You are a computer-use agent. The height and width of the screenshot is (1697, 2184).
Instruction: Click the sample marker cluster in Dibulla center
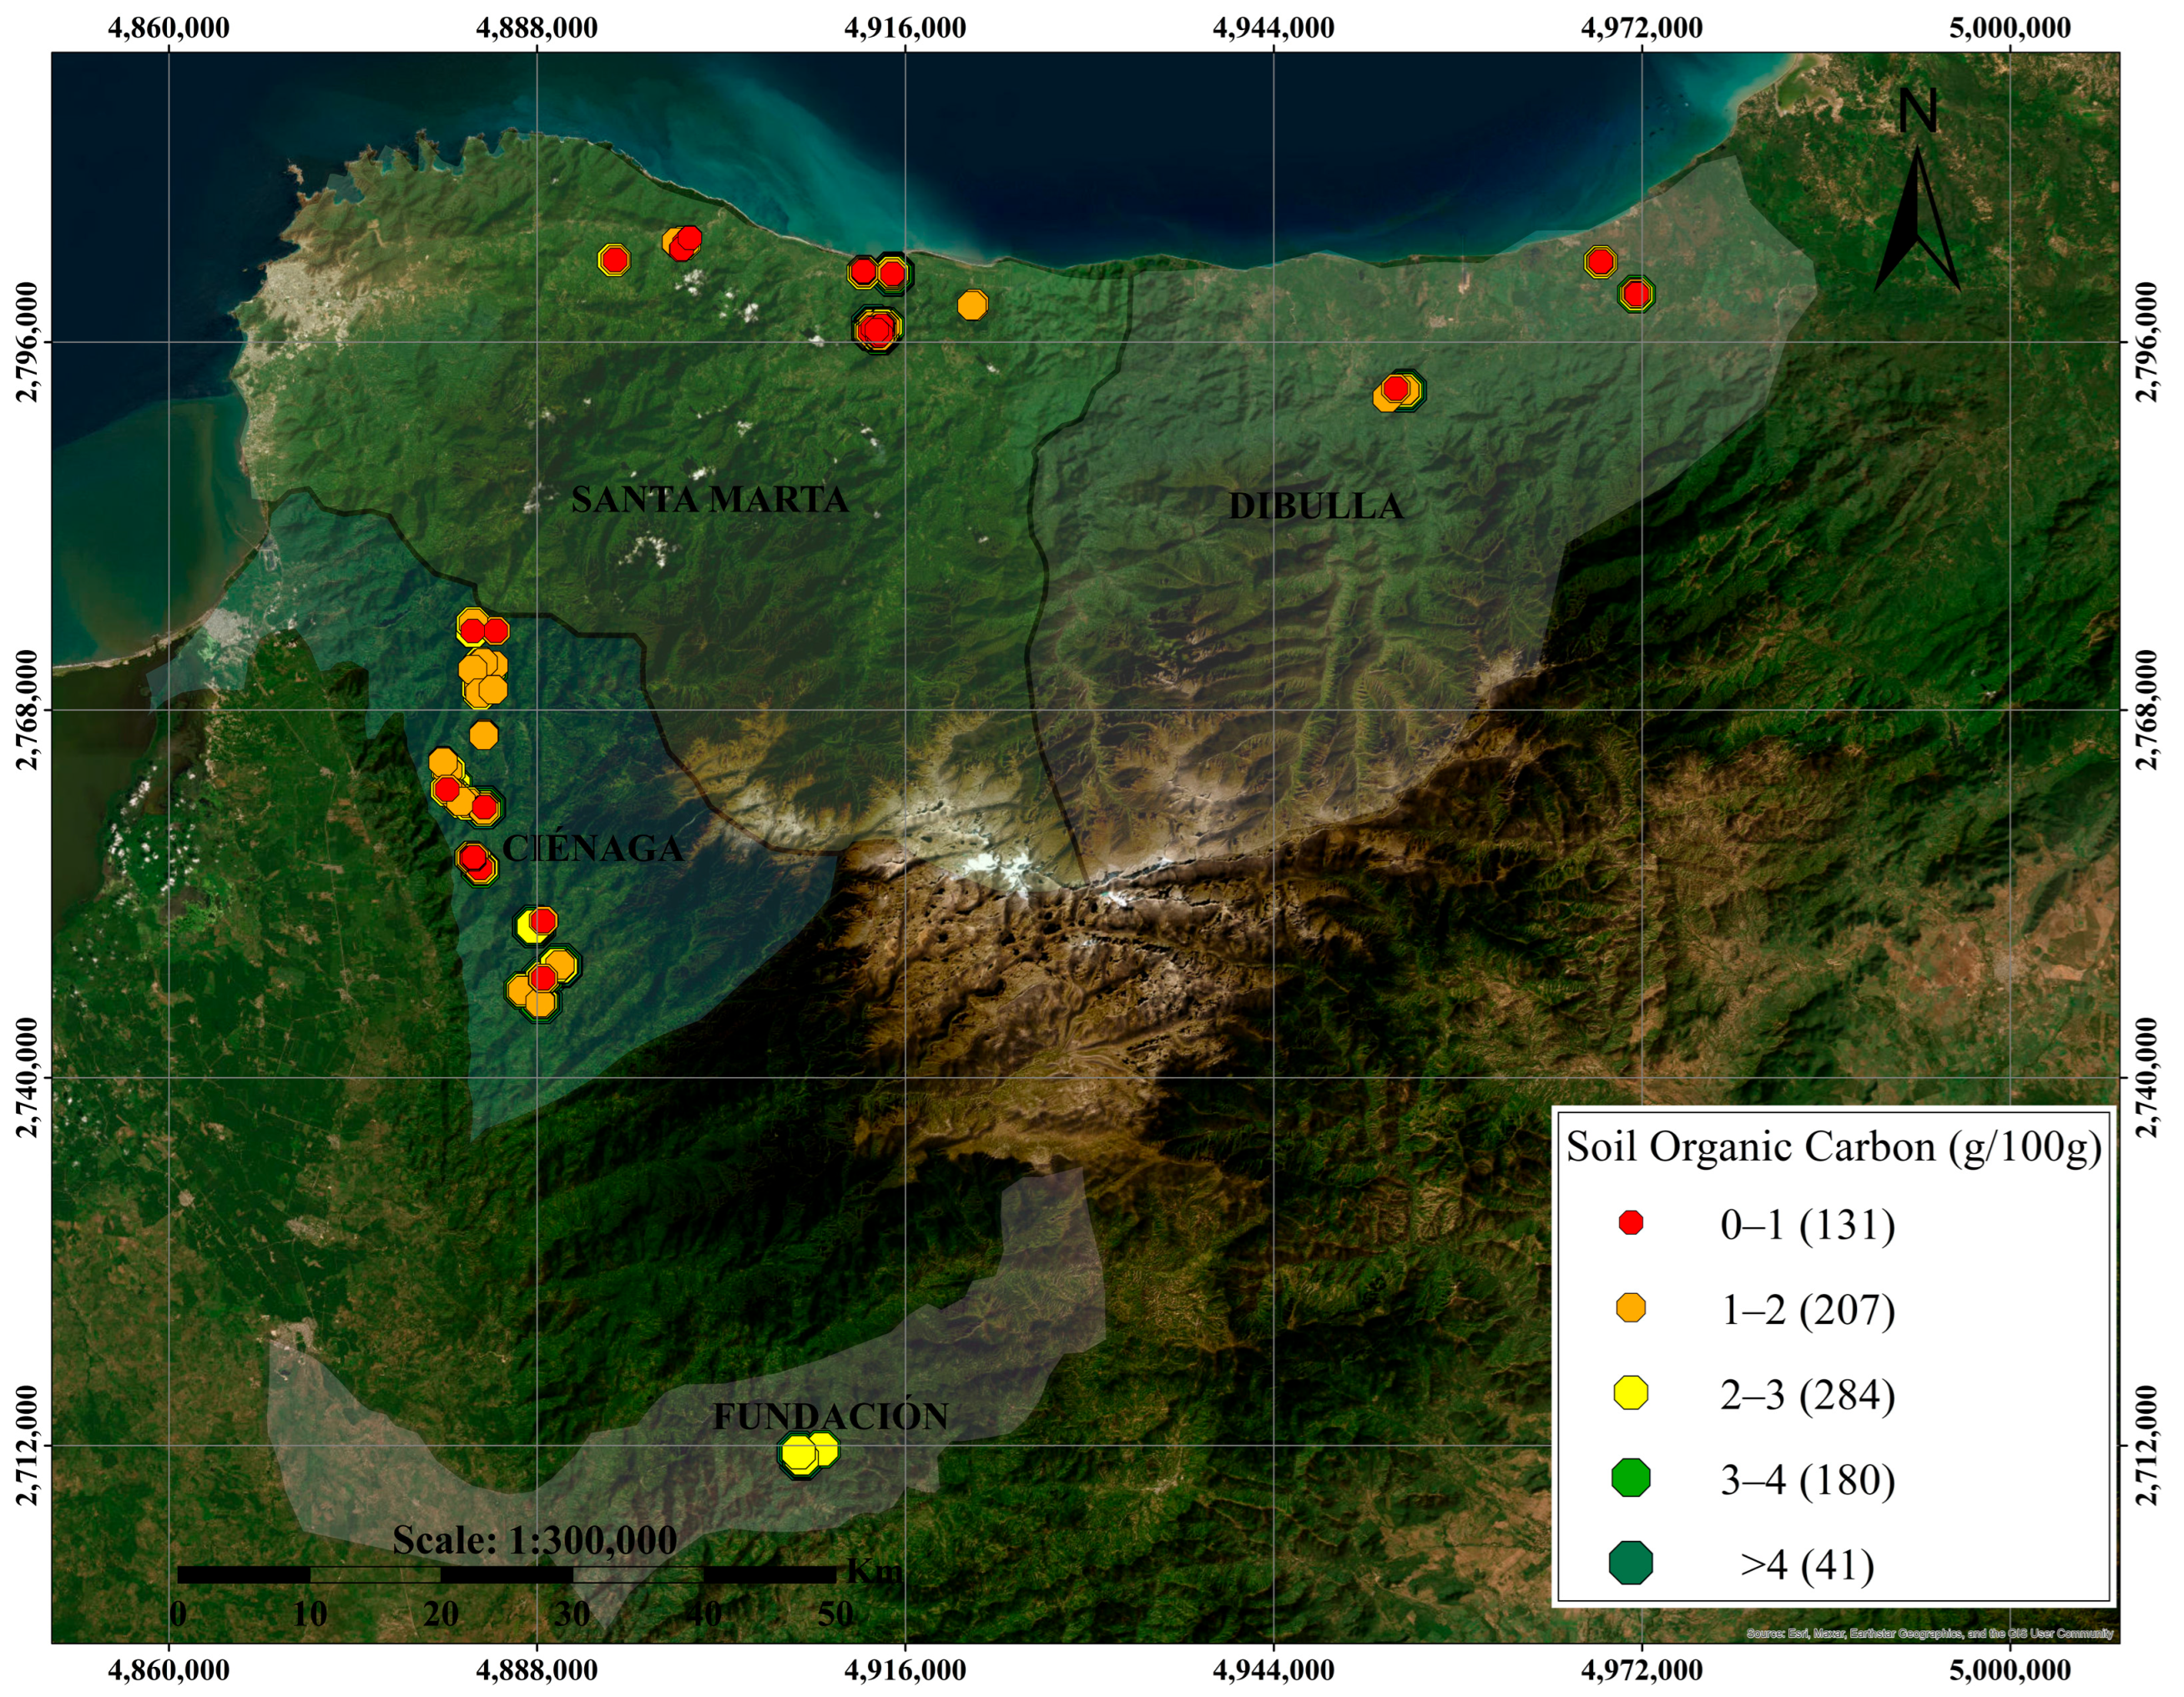(1398, 391)
